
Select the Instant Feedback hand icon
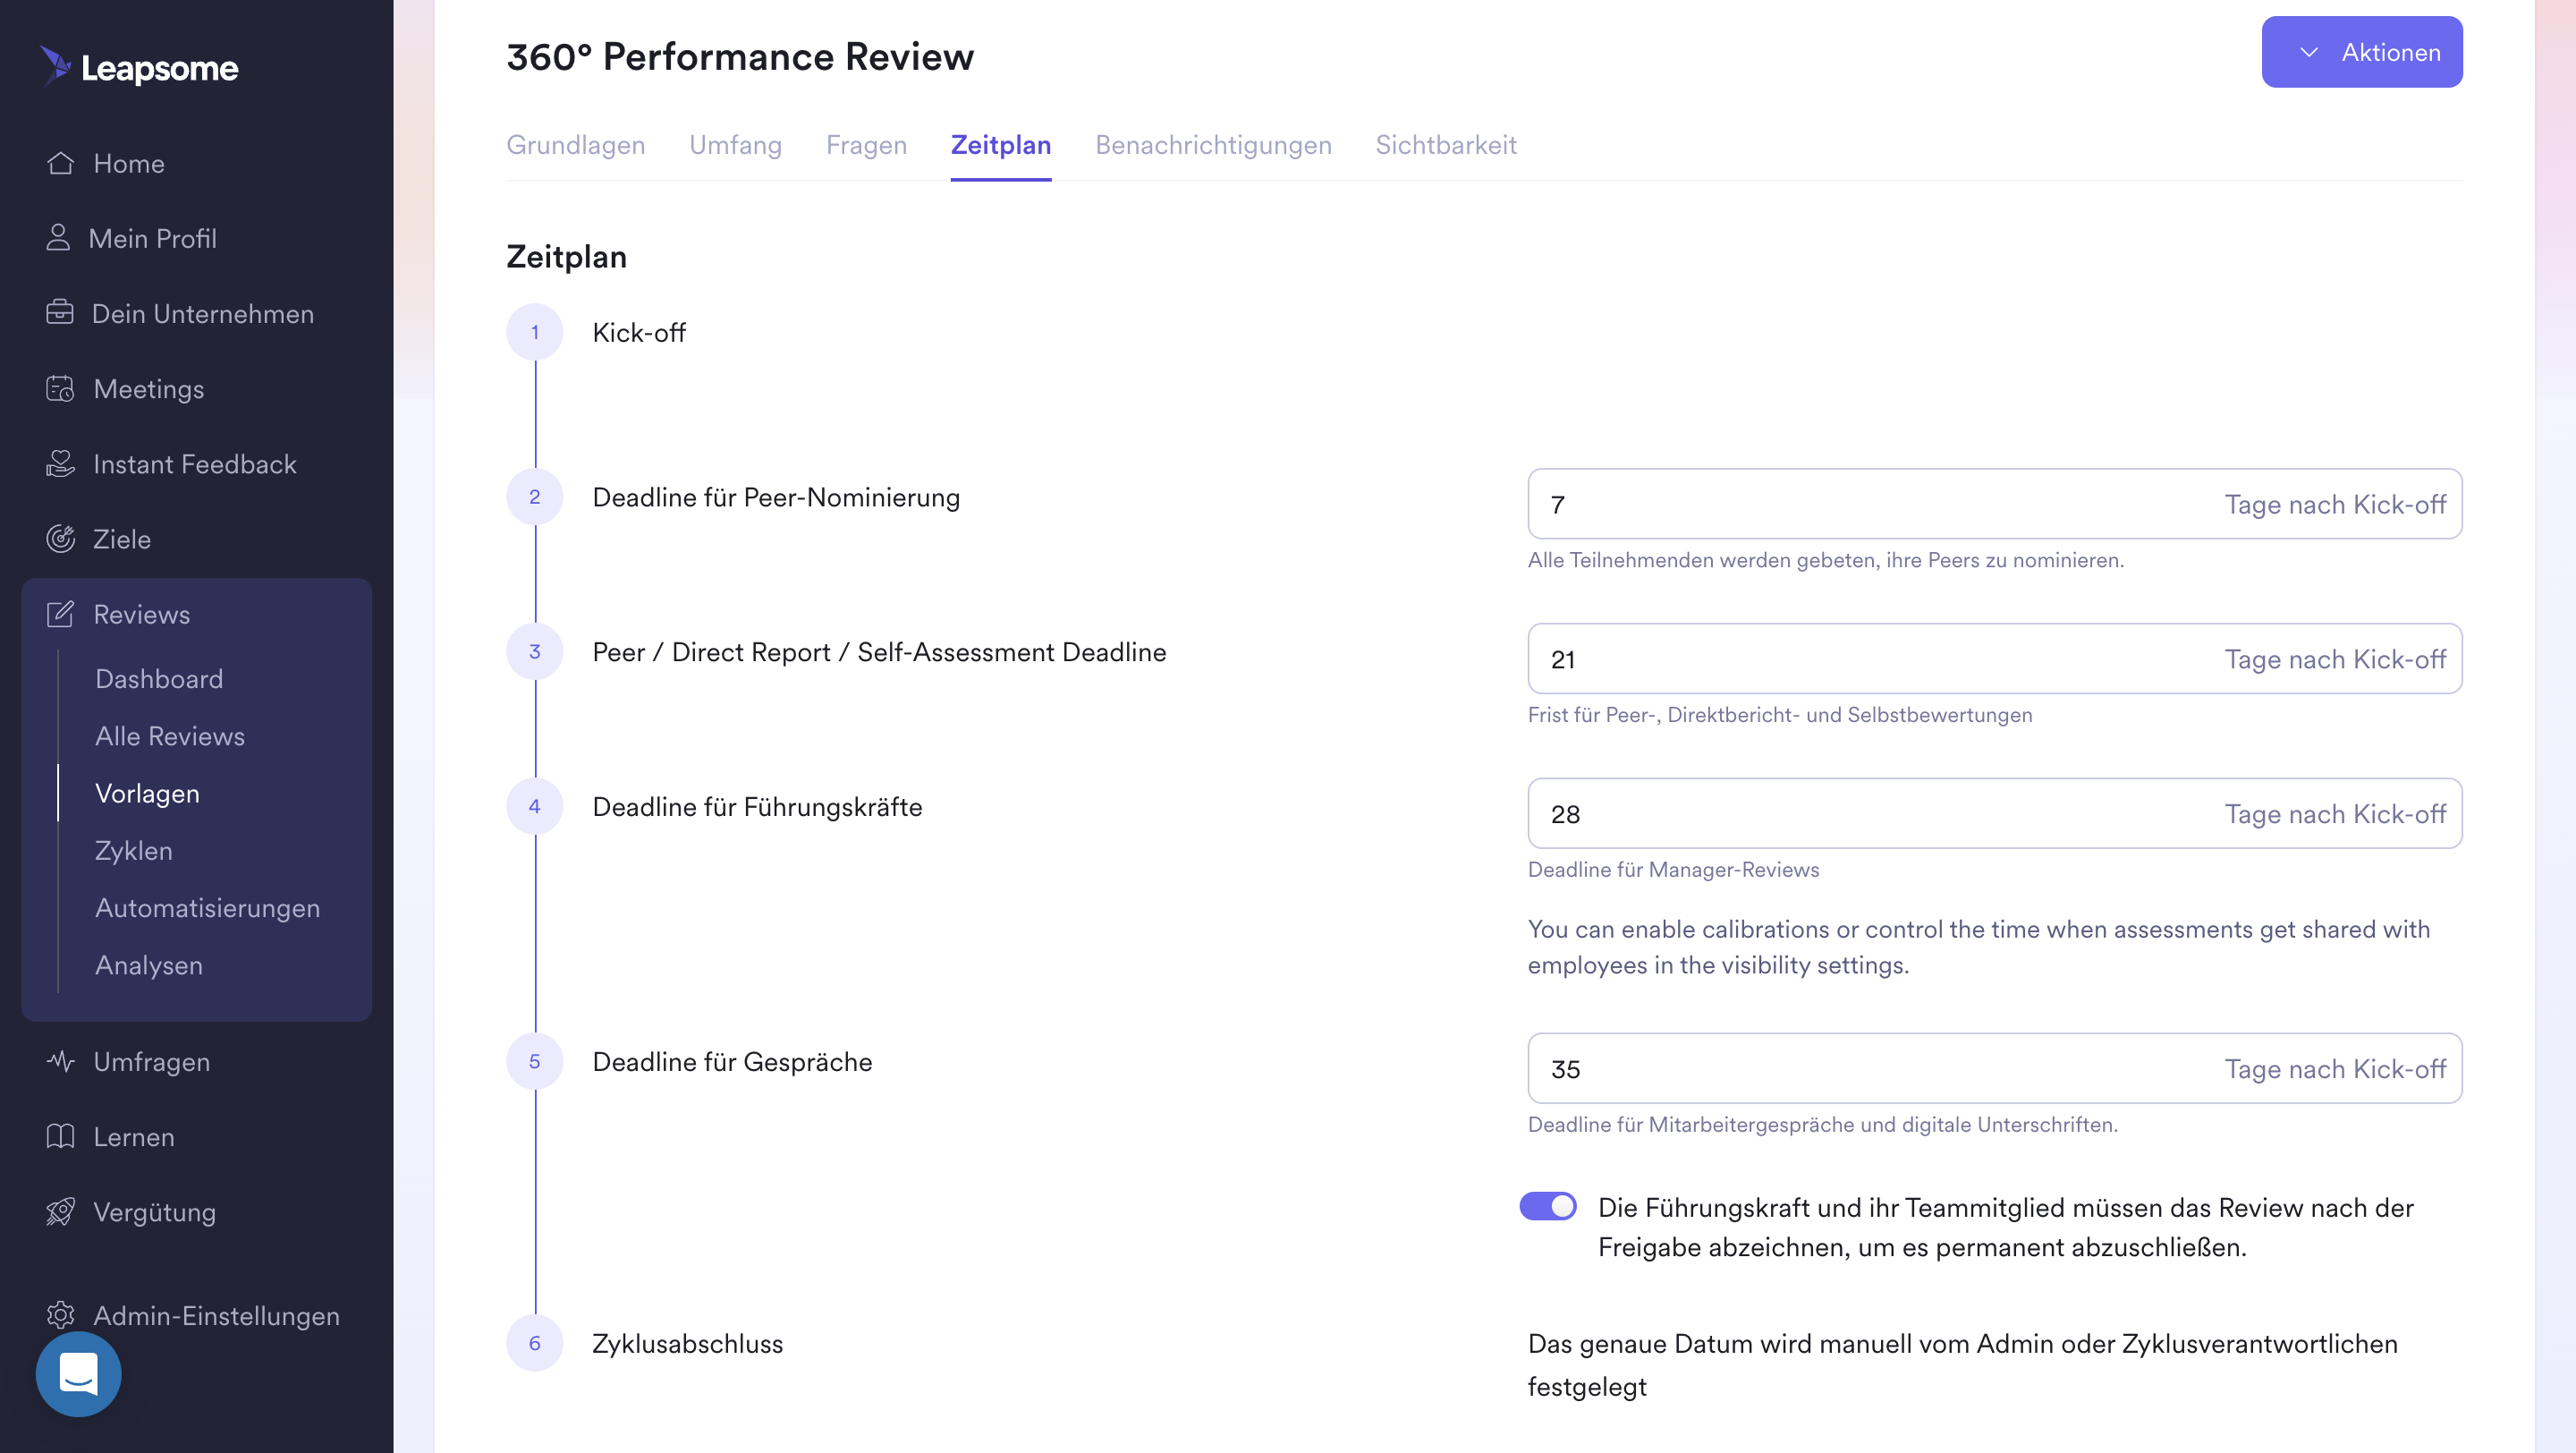[x=60, y=463]
